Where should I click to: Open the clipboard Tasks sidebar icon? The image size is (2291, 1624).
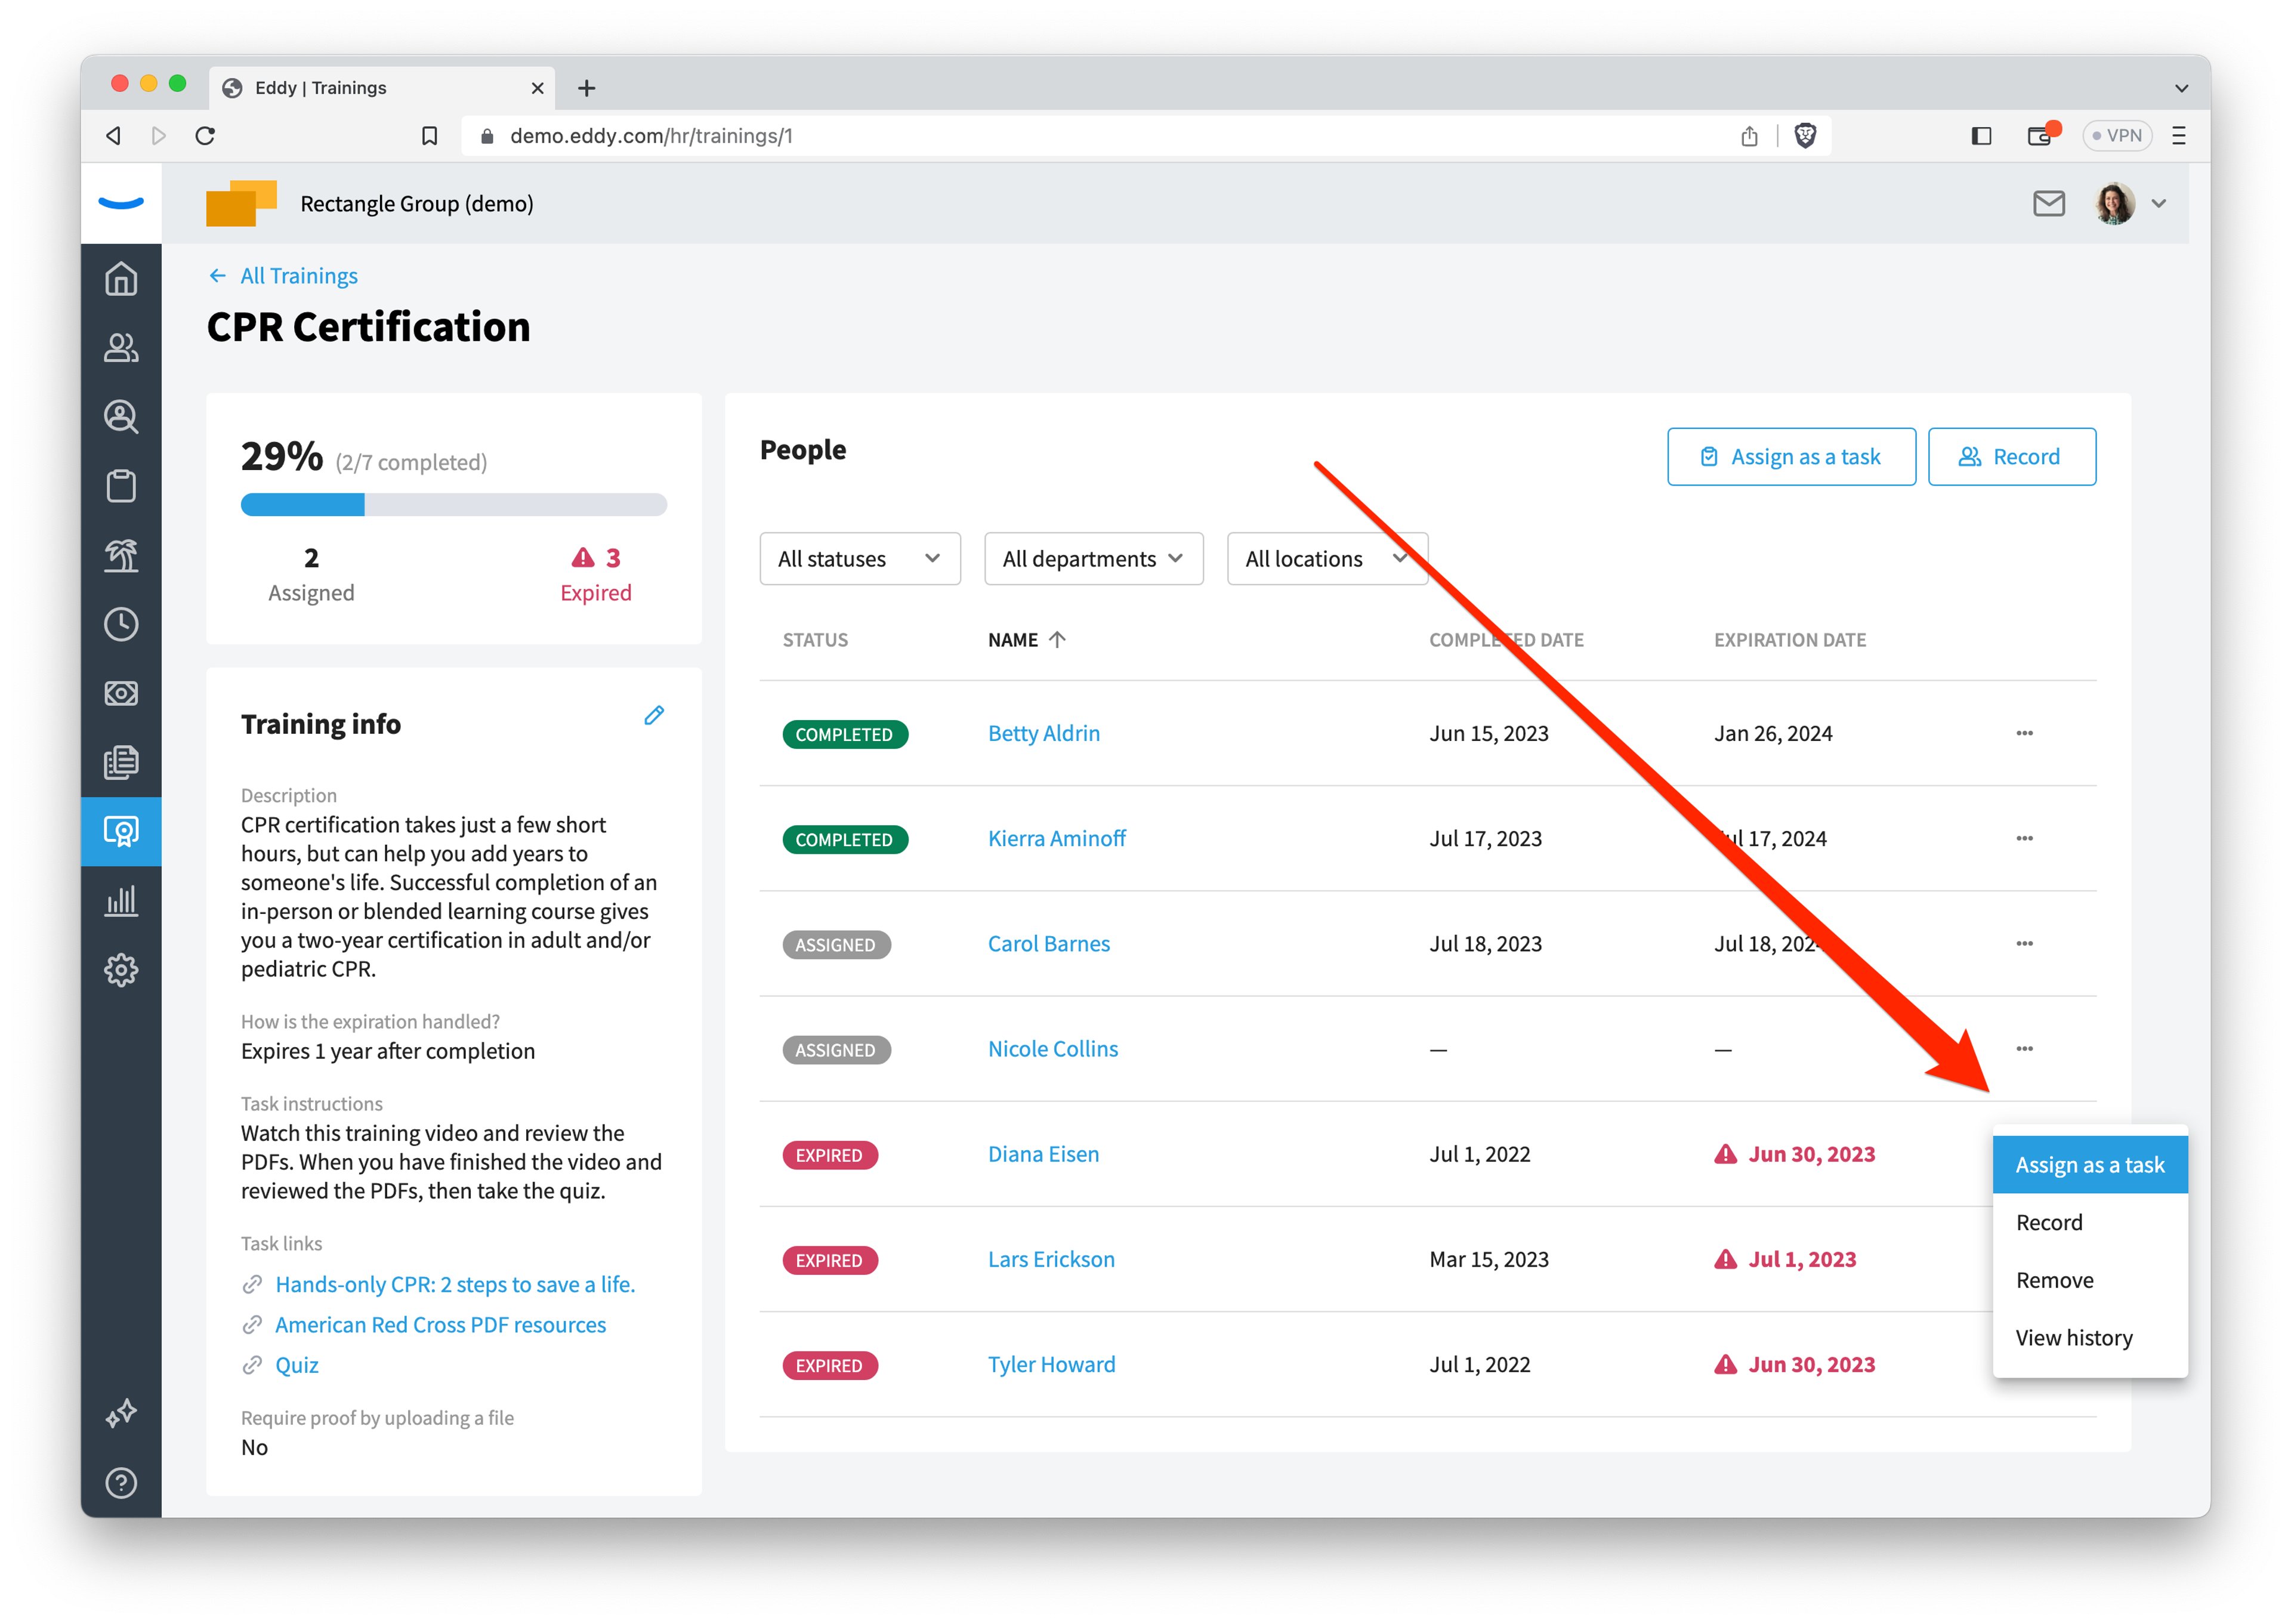pos(121,486)
